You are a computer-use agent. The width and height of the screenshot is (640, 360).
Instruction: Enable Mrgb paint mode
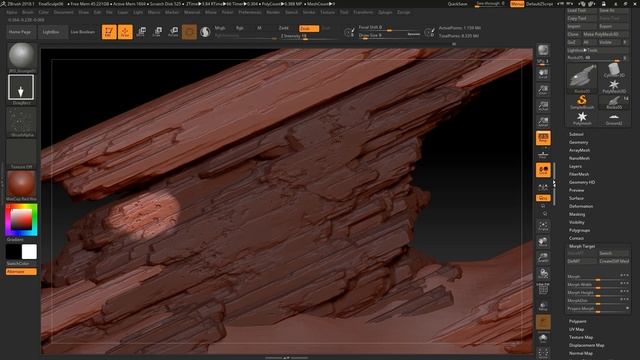(x=220, y=28)
